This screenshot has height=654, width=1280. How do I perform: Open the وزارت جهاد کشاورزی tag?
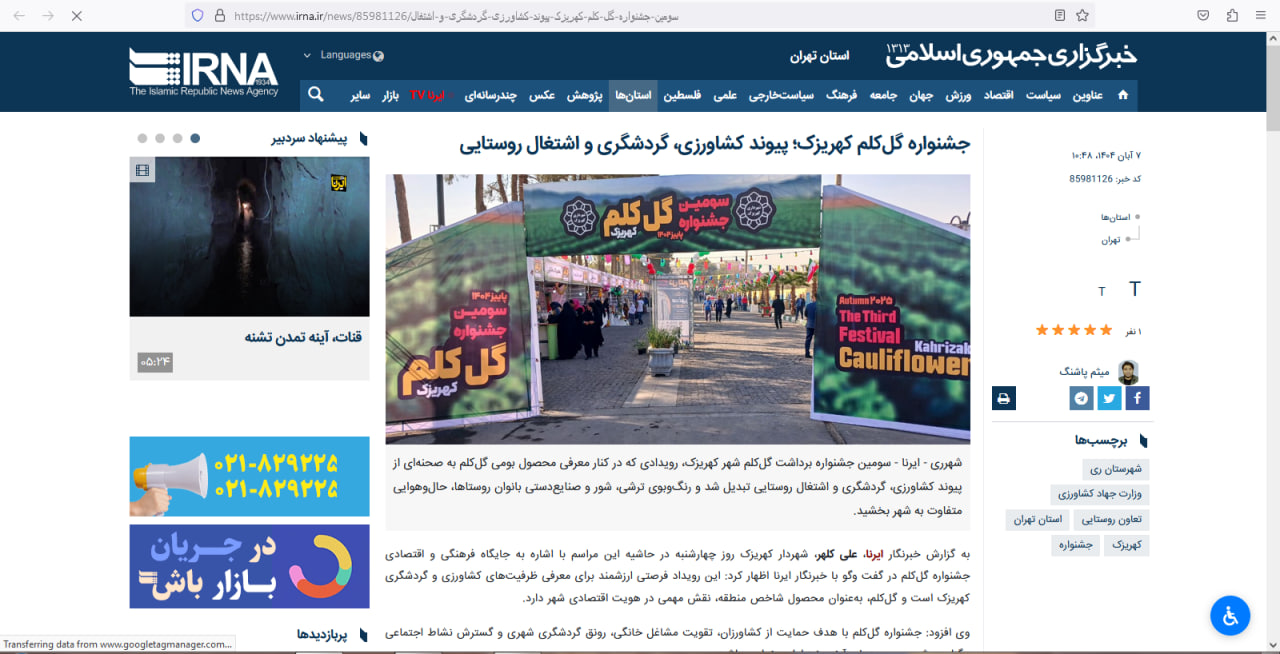click(x=1099, y=494)
